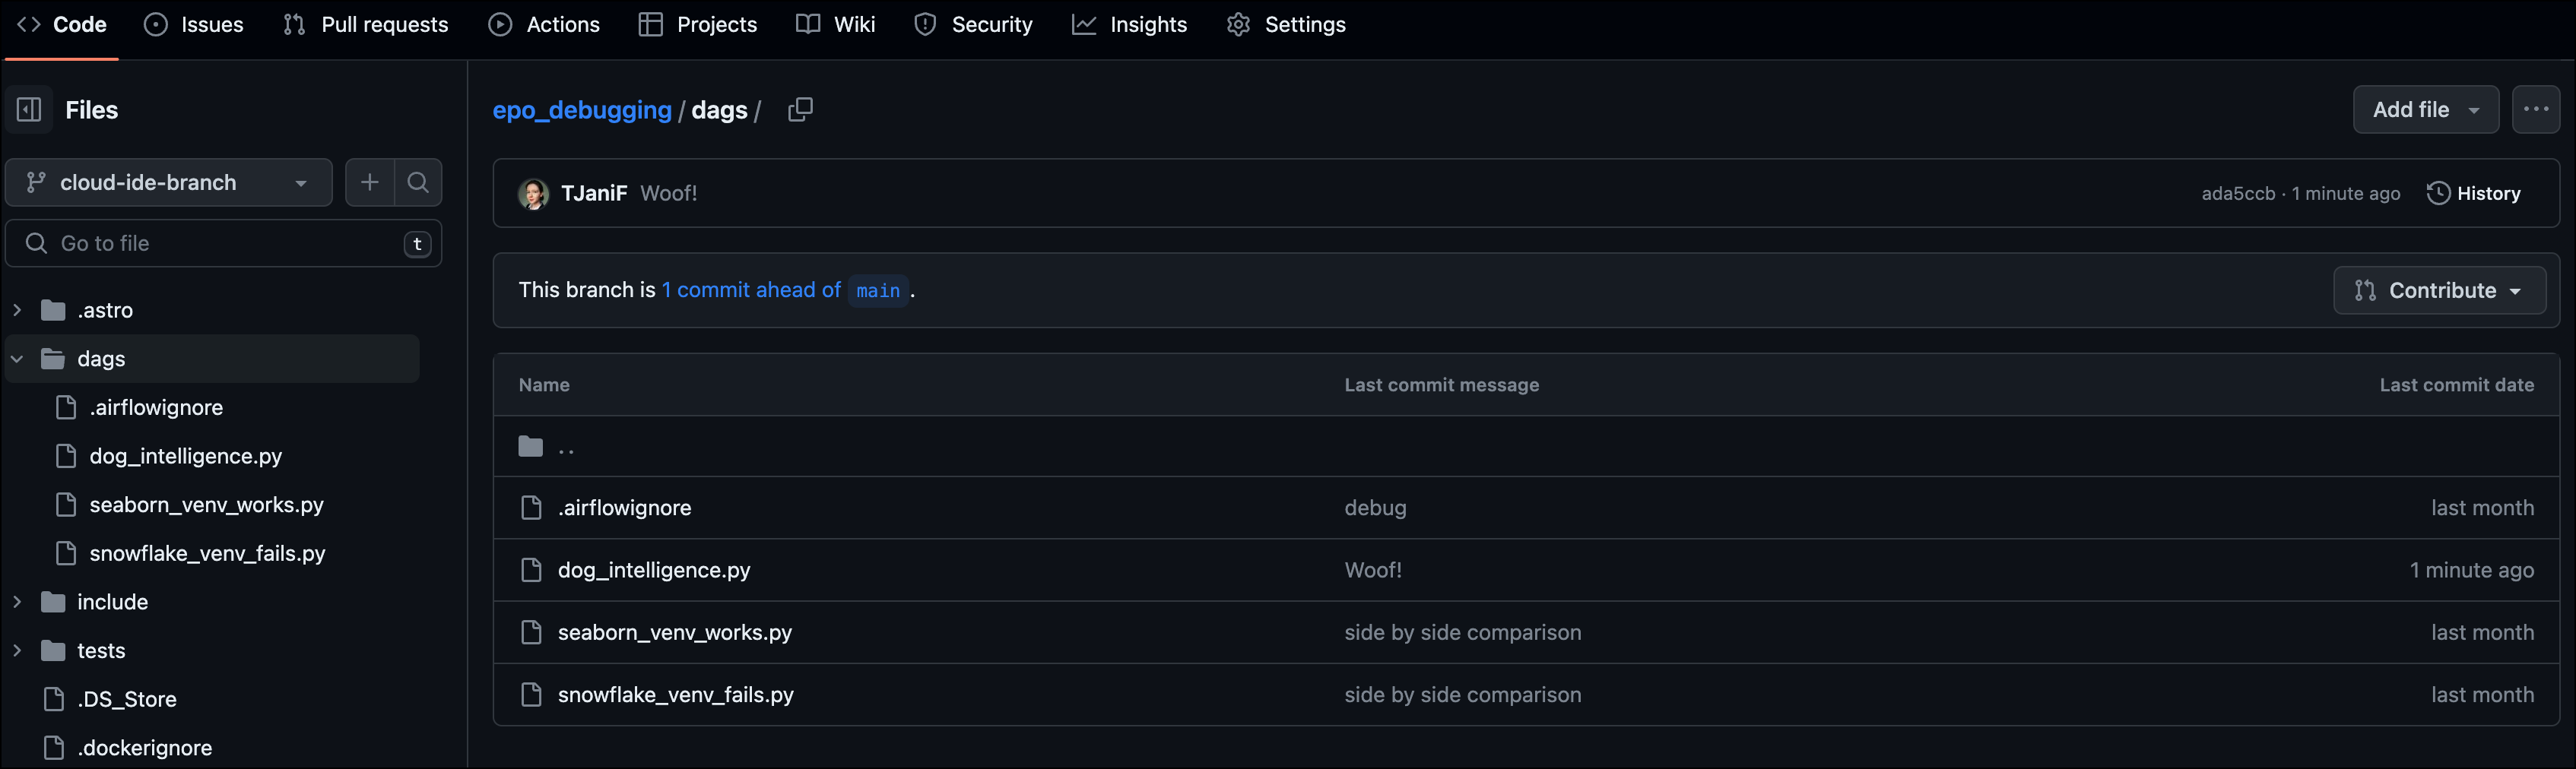
Task: Open the branch search tool
Action: pyautogui.click(x=417, y=182)
